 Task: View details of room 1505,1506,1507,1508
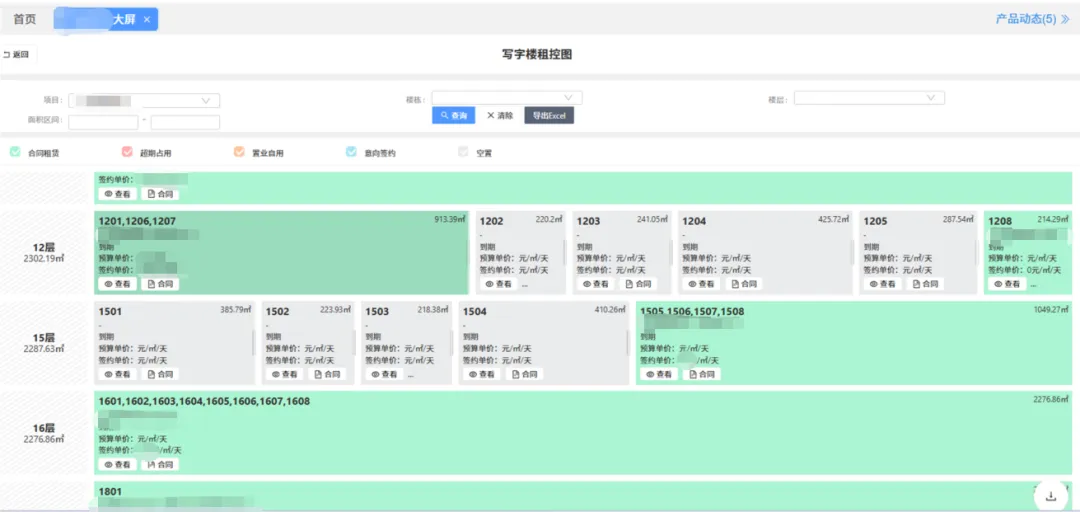659,374
